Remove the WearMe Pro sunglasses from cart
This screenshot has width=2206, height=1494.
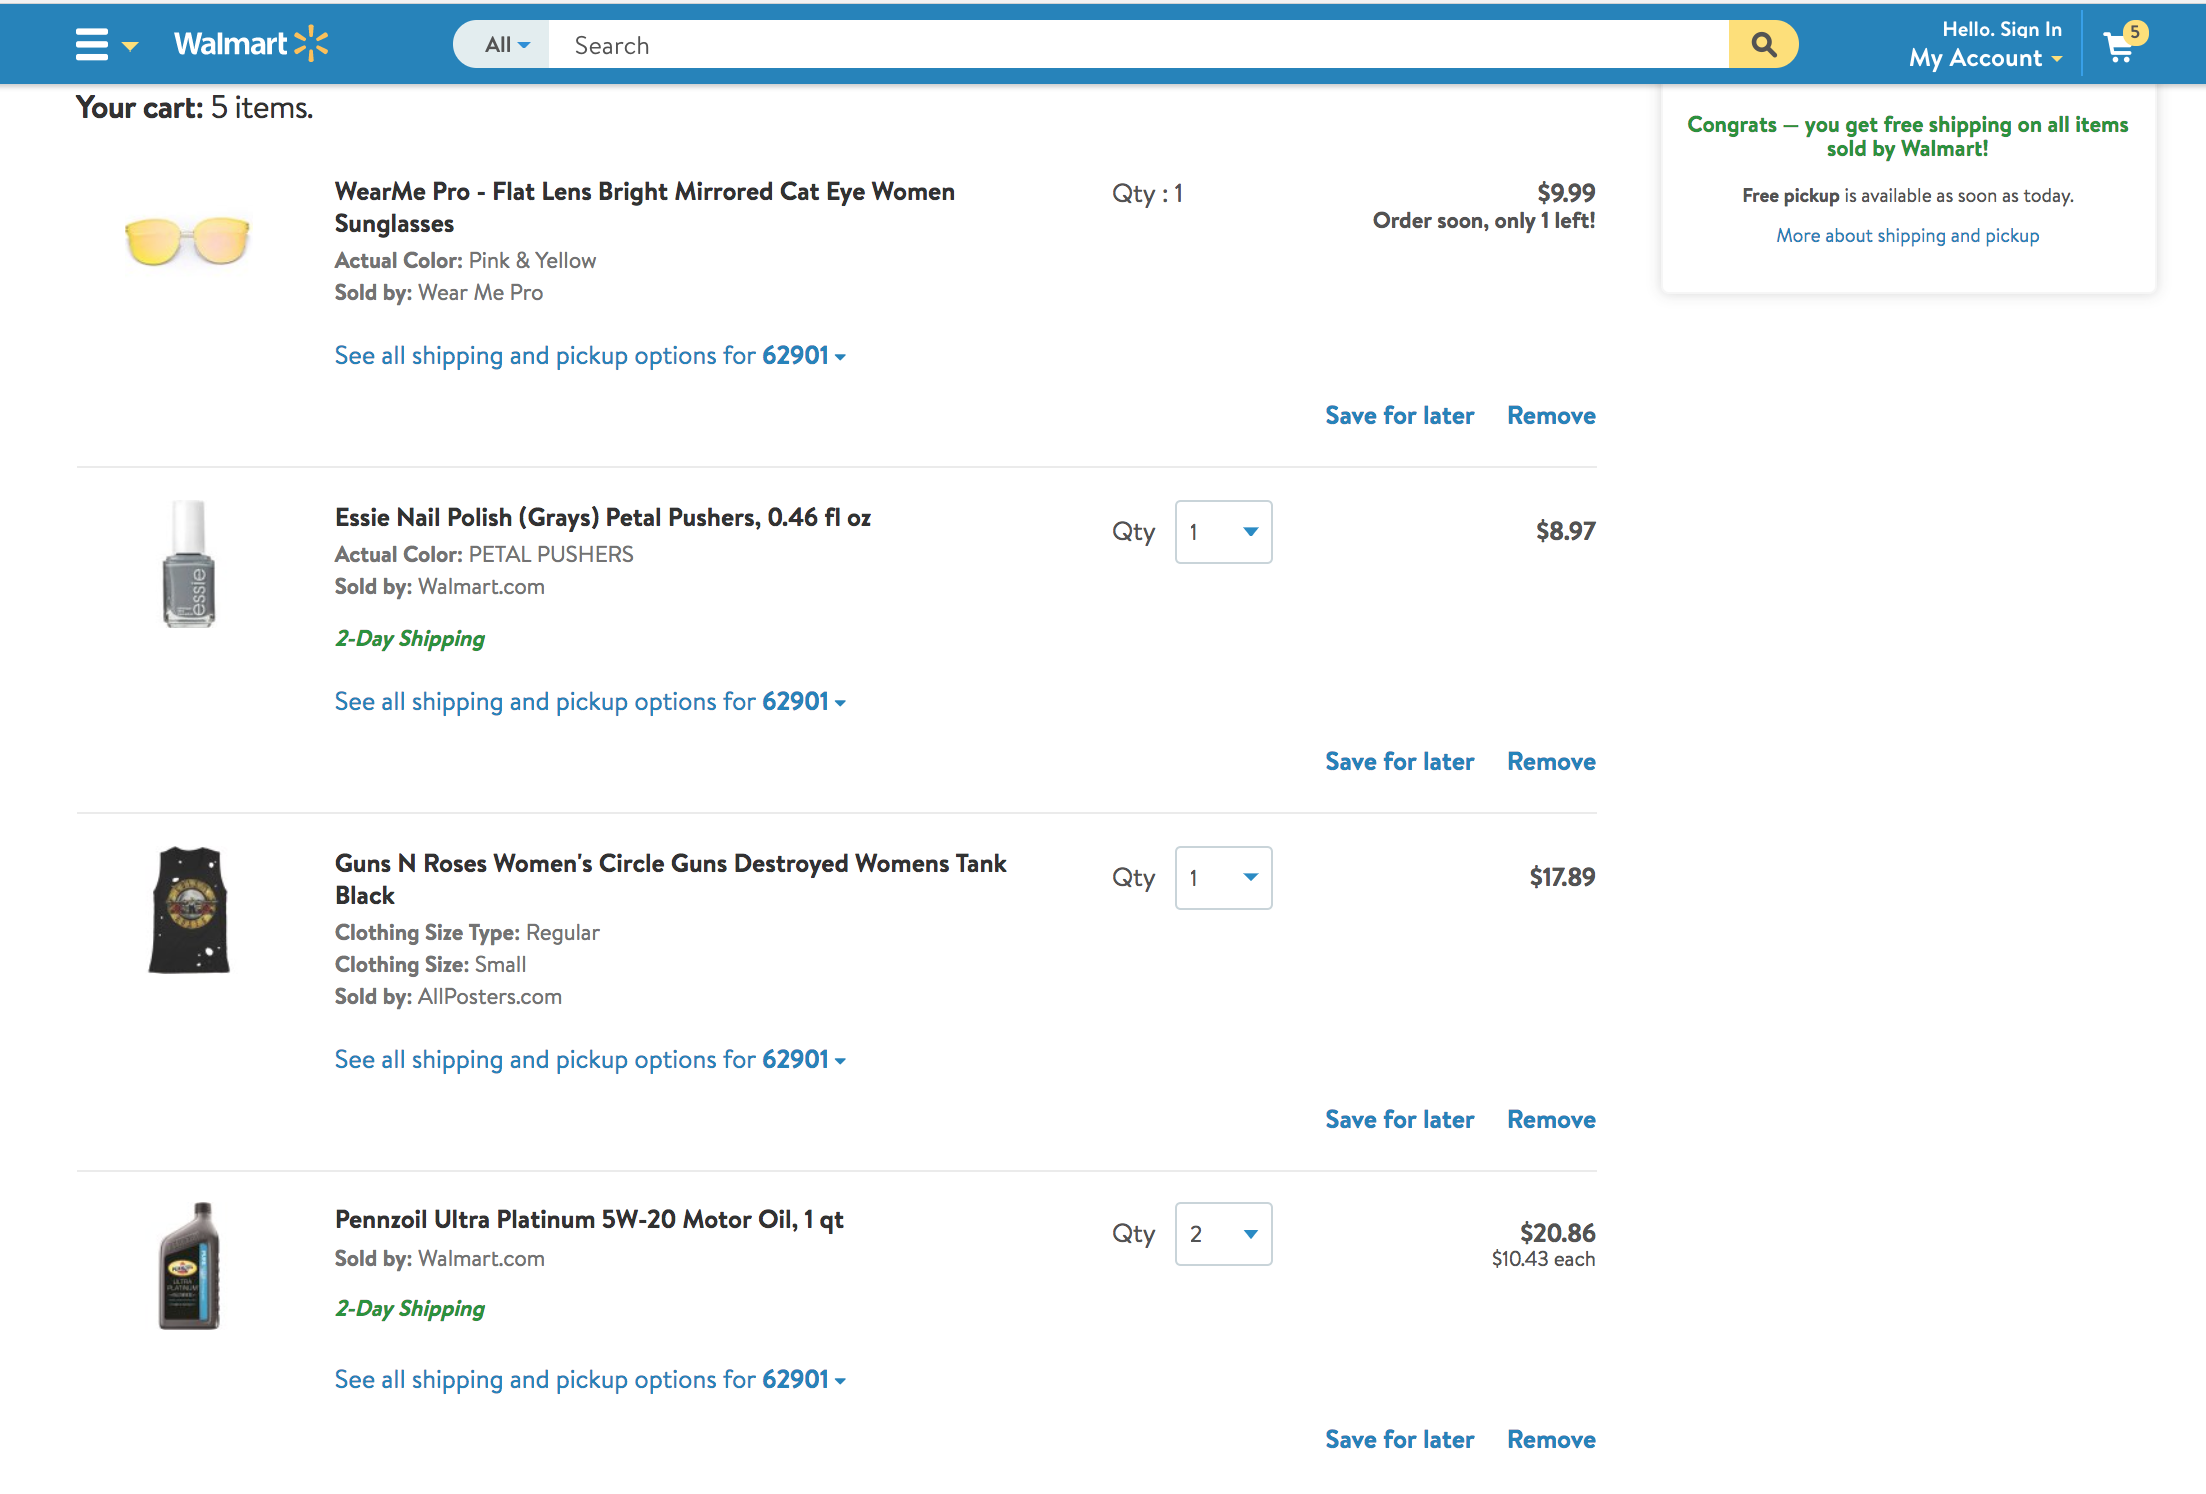(x=1551, y=416)
